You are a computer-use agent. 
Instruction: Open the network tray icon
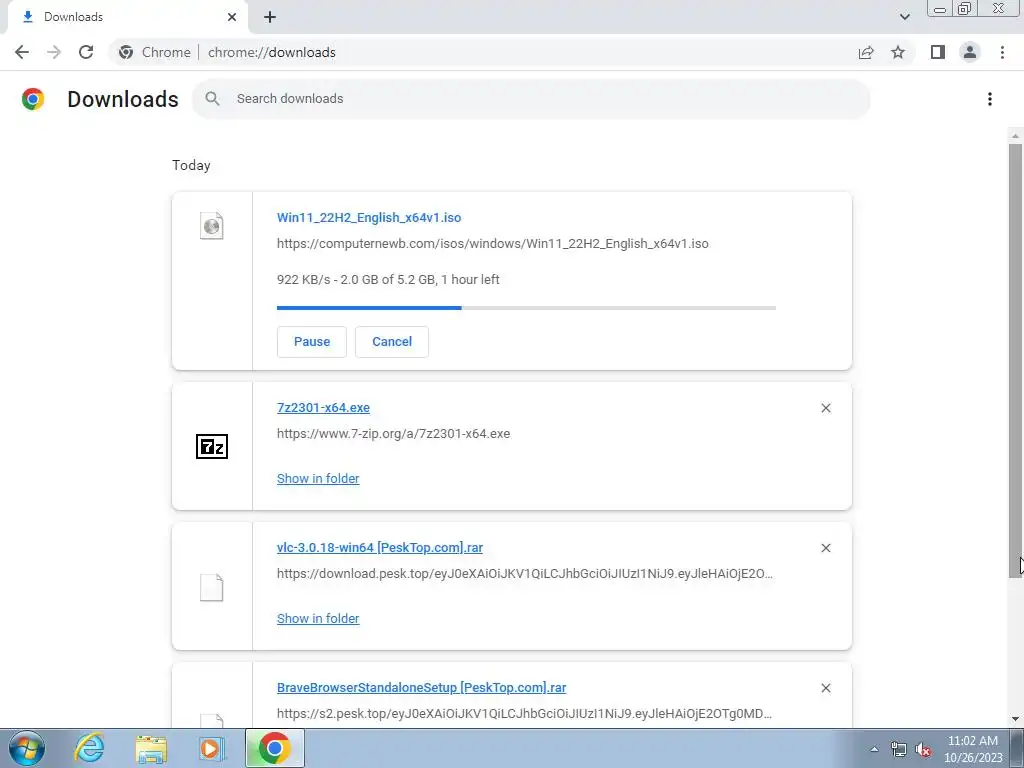click(x=899, y=749)
